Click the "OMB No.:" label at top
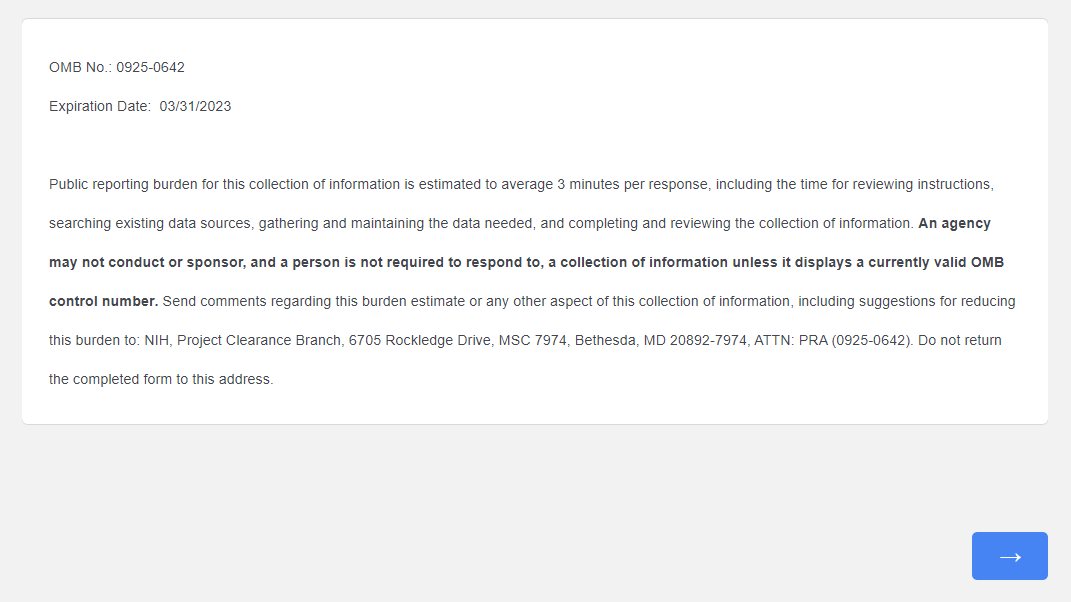 [x=80, y=68]
